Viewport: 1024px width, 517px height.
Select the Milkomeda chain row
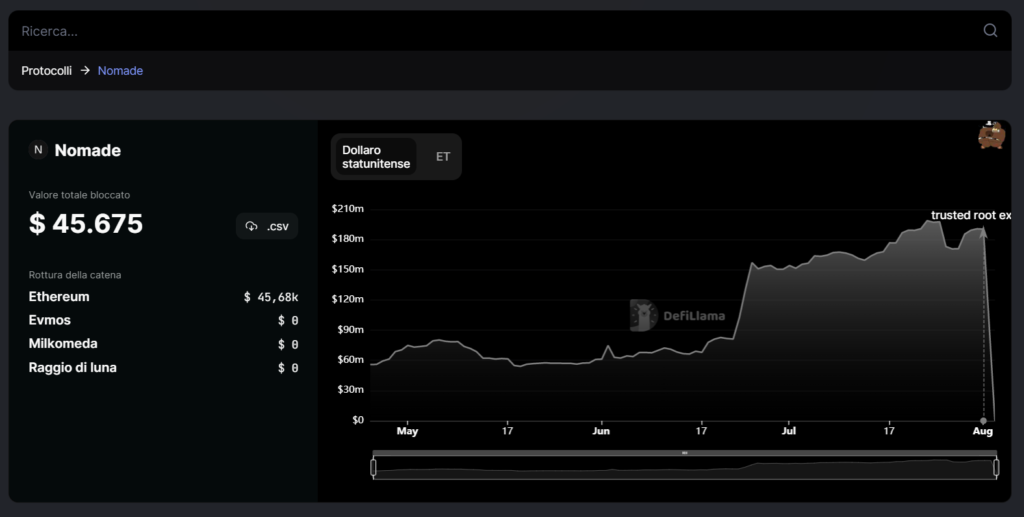pos(63,344)
